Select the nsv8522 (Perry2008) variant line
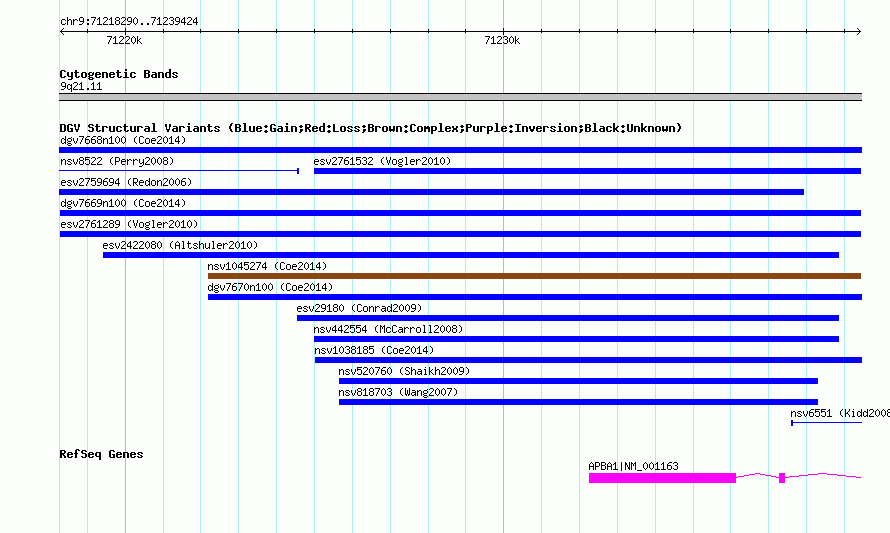Screen dimensions: 890x533 coord(179,170)
